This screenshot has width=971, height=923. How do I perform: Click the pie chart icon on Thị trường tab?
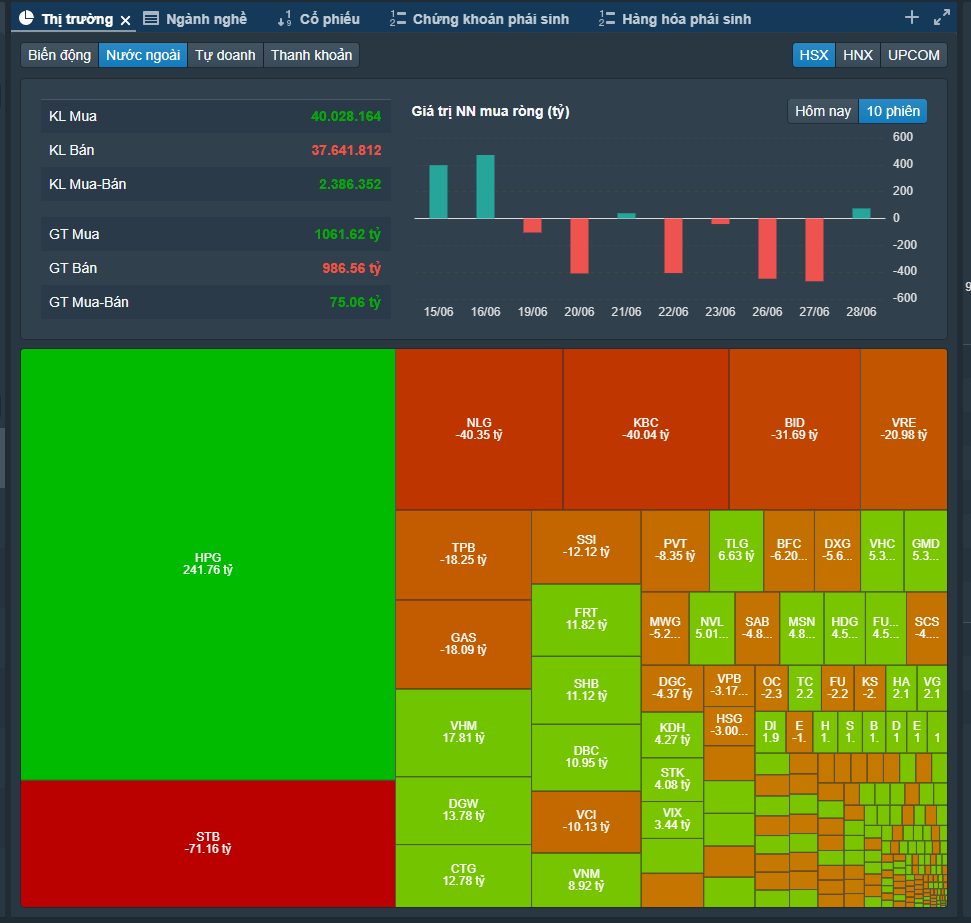(26, 18)
